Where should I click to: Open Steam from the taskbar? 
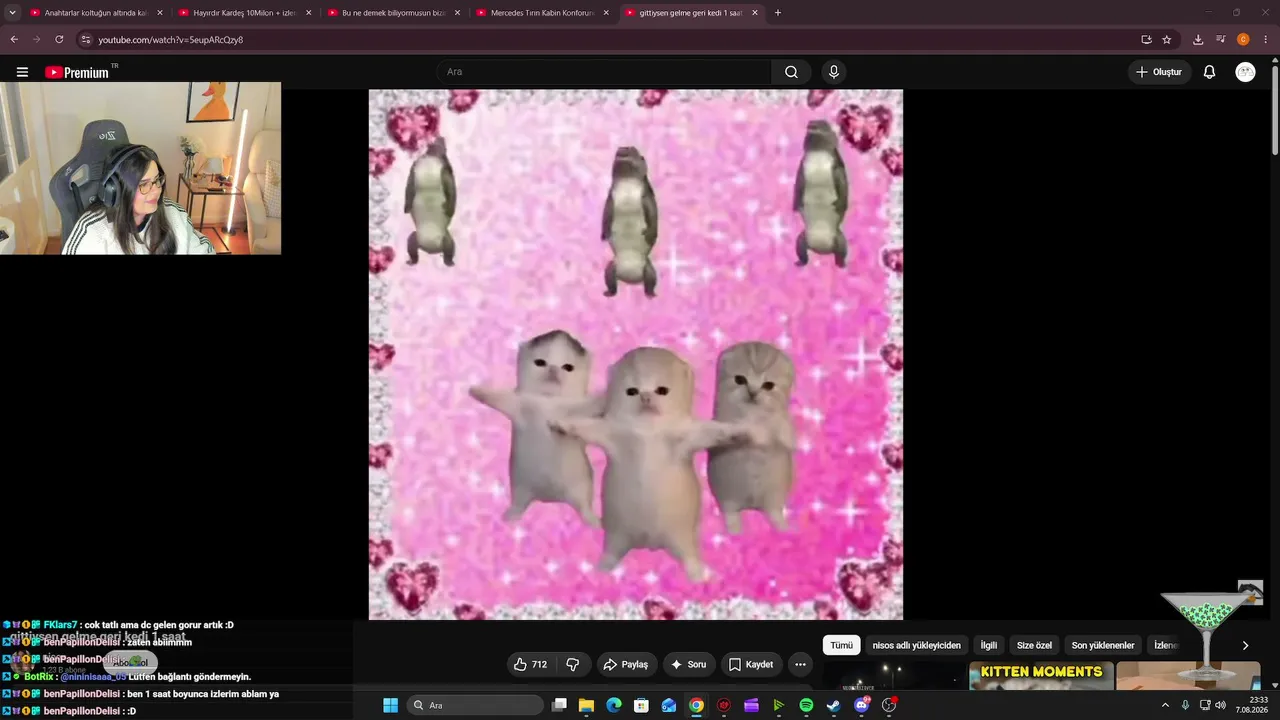tap(833, 705)
